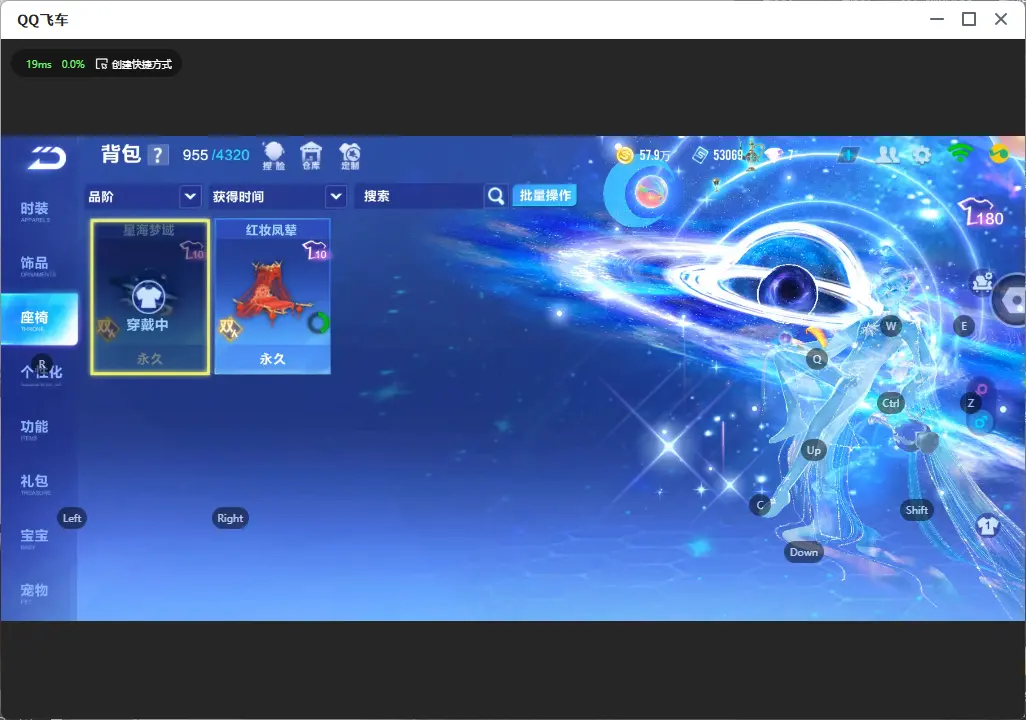Click the 批量操作 batch button
This screenshot has width=1026, height=720.
[x=544, y=196]
